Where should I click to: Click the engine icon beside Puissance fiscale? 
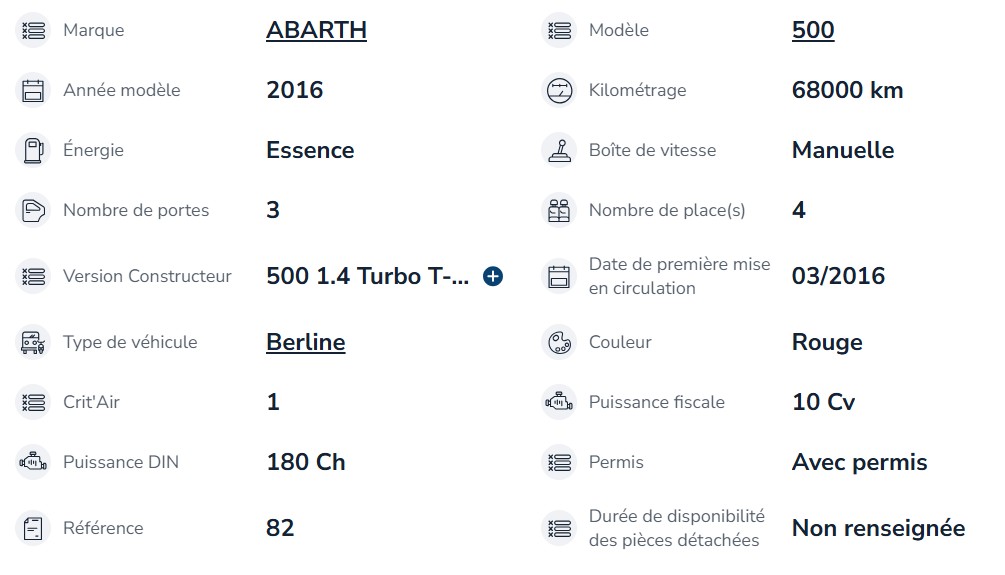(x=559, y=402)
